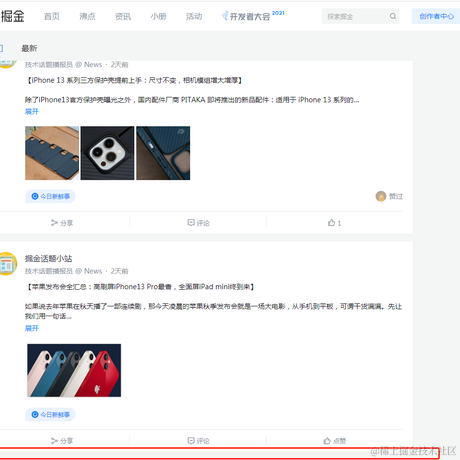
Task: Click the search magnifier icon
Action: point(393,16)
